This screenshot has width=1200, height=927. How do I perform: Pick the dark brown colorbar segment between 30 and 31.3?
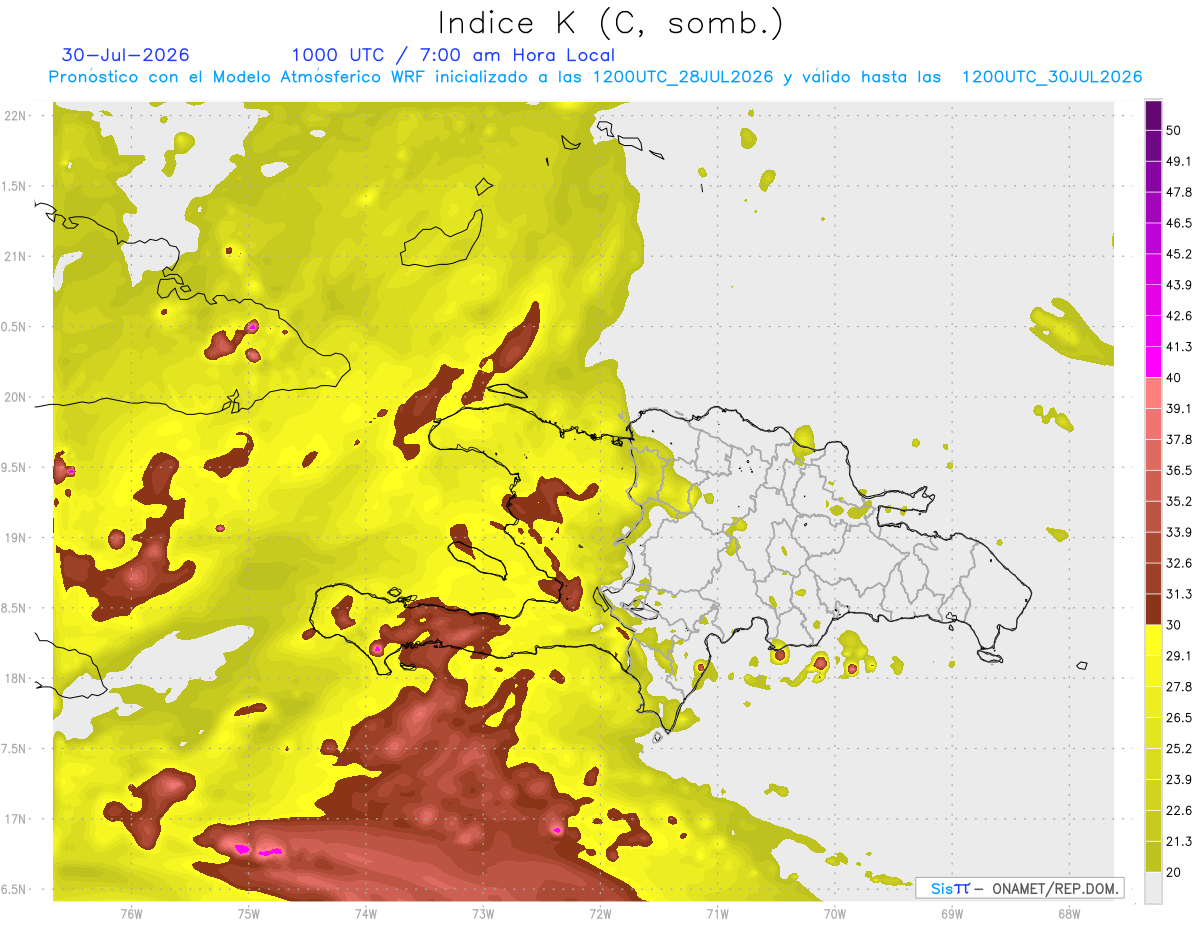pyautogui.click(x=1154, y=609)
